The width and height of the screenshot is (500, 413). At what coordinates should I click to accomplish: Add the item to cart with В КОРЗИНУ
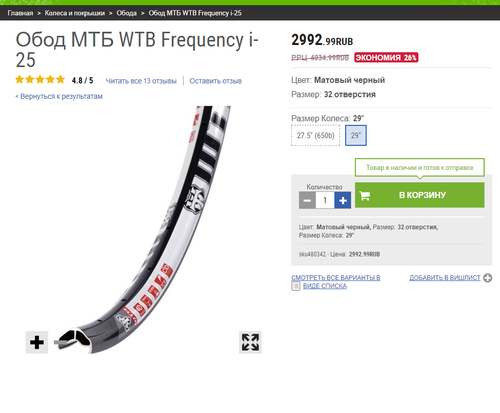click(420, 195)
